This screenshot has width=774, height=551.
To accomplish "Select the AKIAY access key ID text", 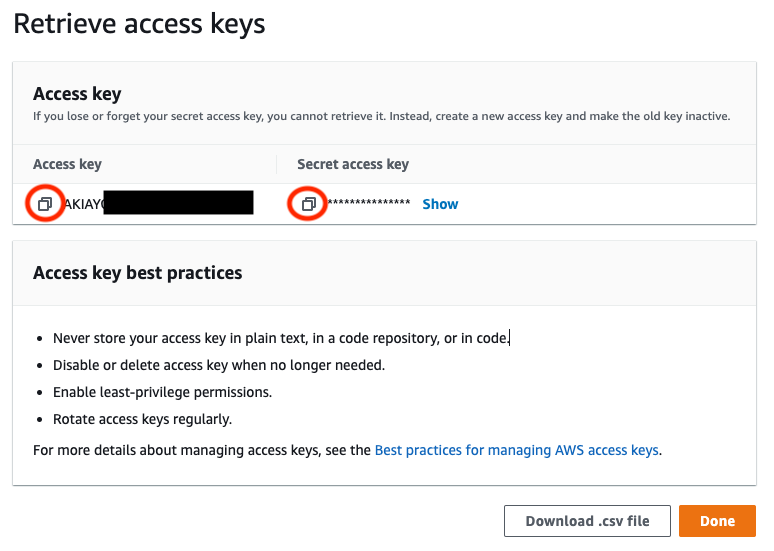I will pyautogui.click(x=84, y=204).
